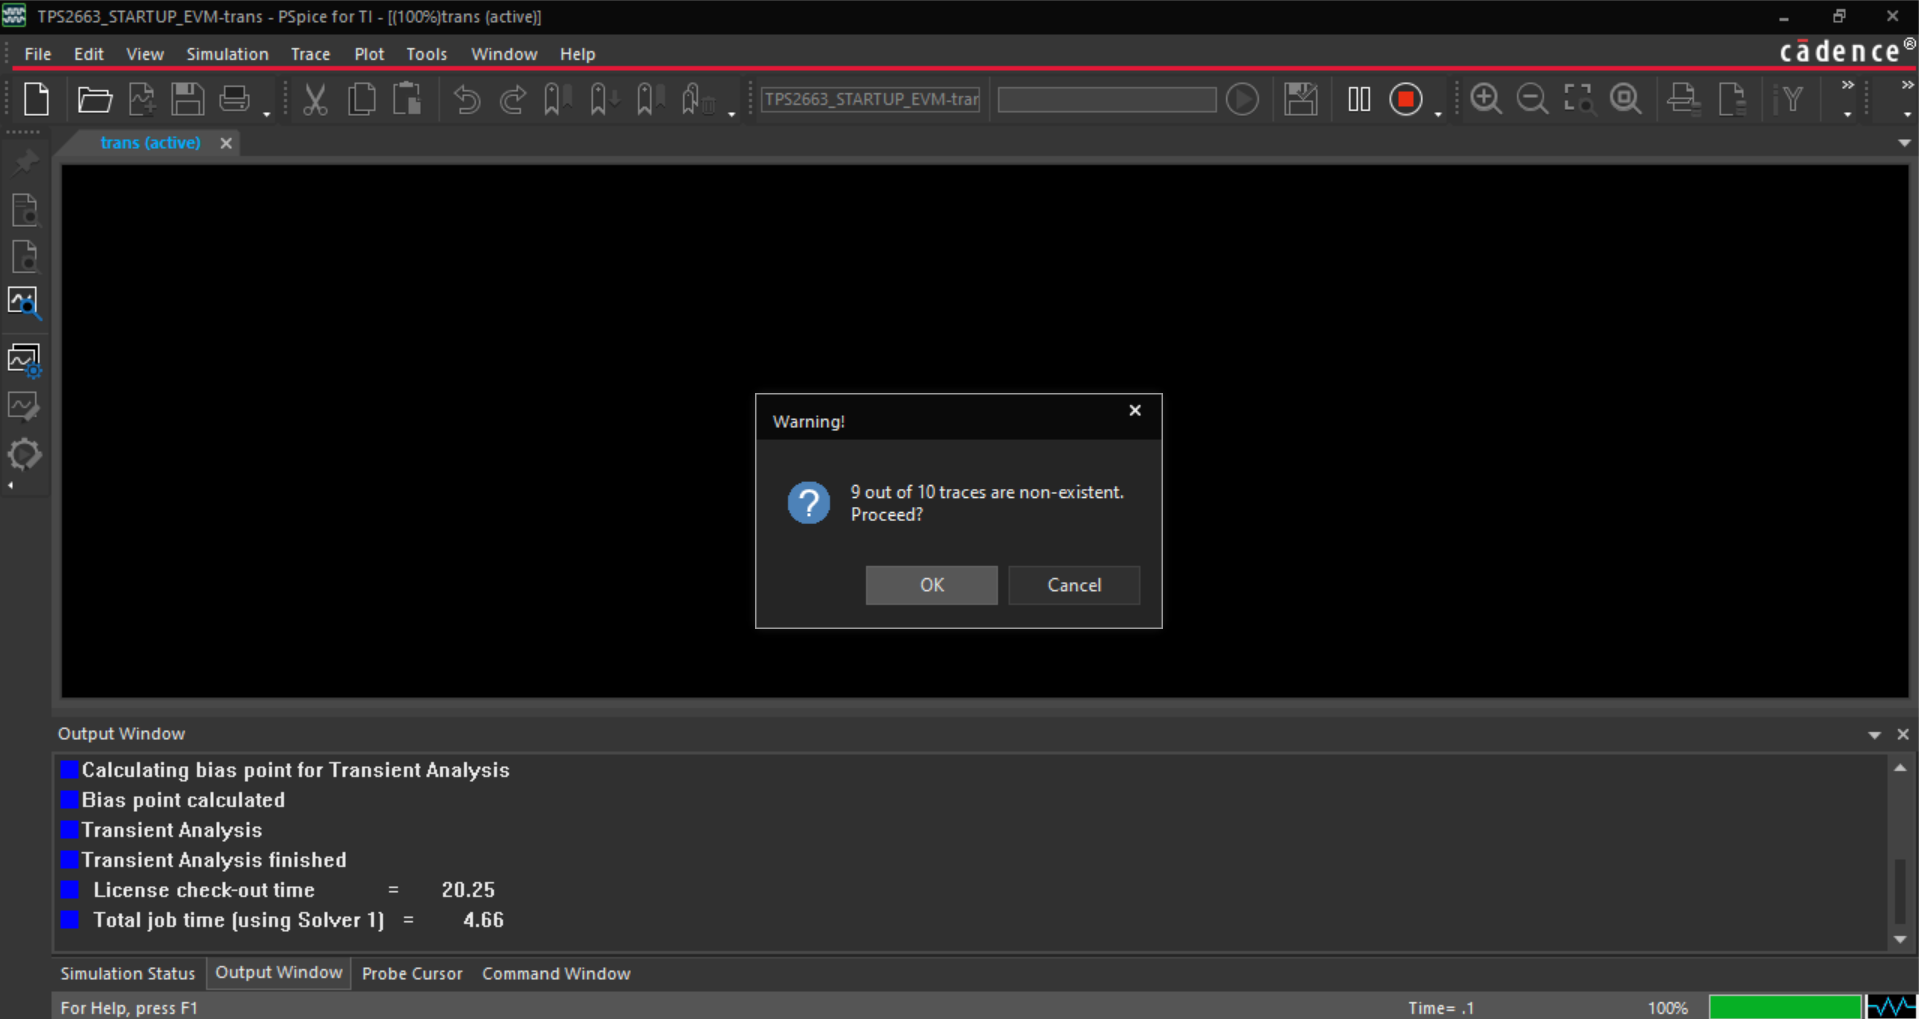This screenshot has height=1019, width=1919.
Task: Open the Simulation menu
Action: (x=227, y=54)
